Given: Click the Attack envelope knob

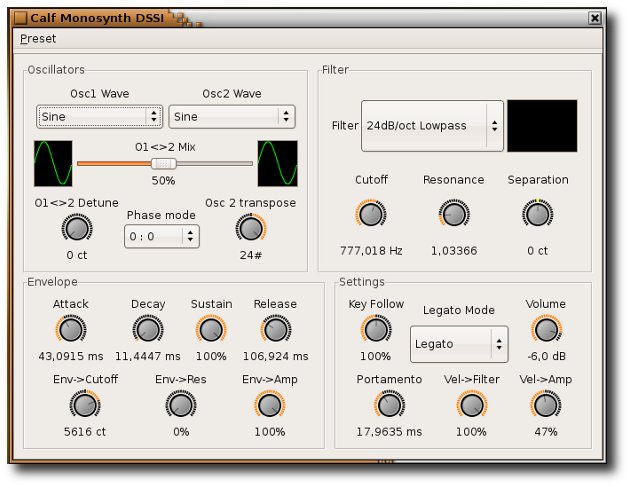Looking at the screenshot, I should pyautogui.click(x=70, y=329).
